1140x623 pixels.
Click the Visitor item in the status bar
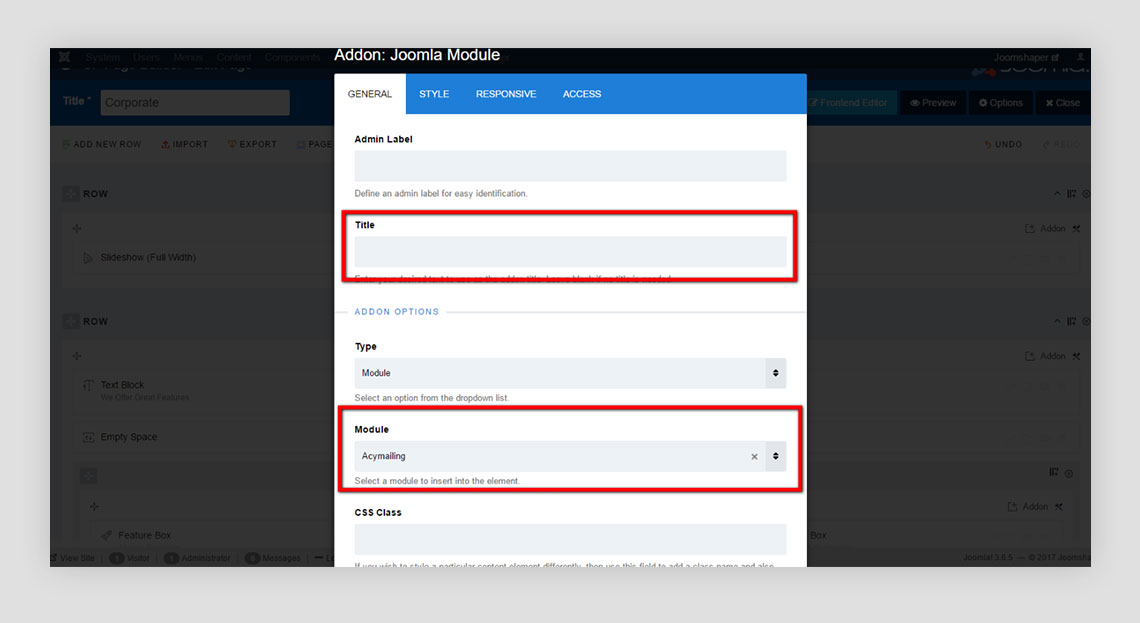tap(129, 558)
